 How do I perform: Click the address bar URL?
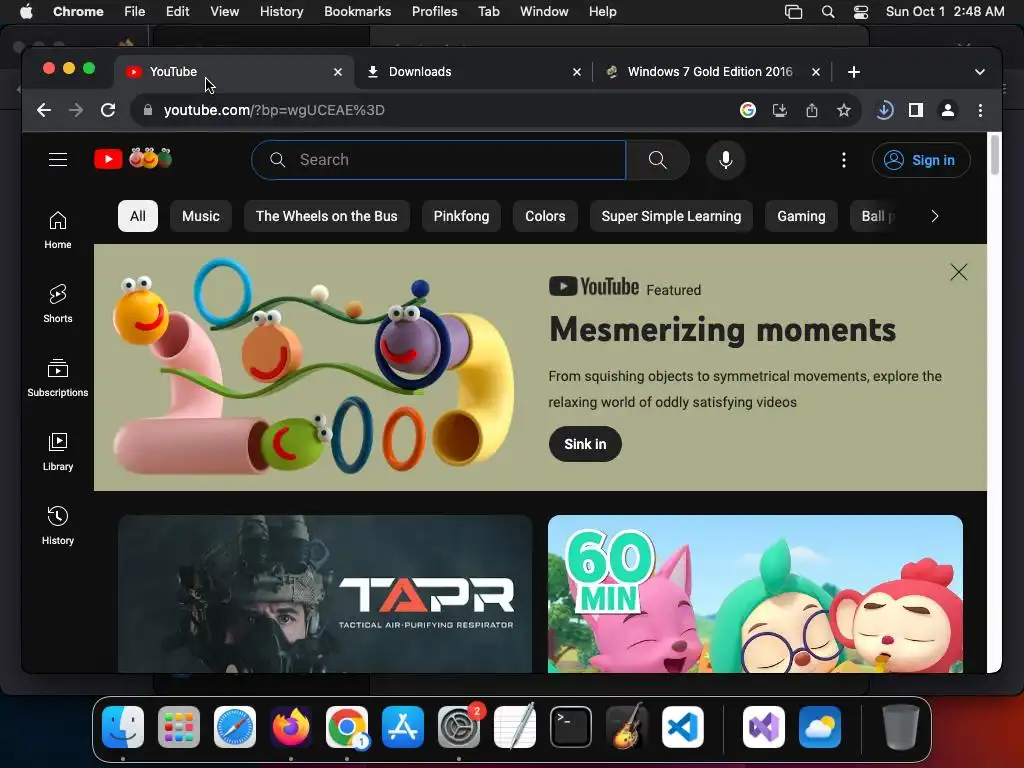click(x=274, y=110)
